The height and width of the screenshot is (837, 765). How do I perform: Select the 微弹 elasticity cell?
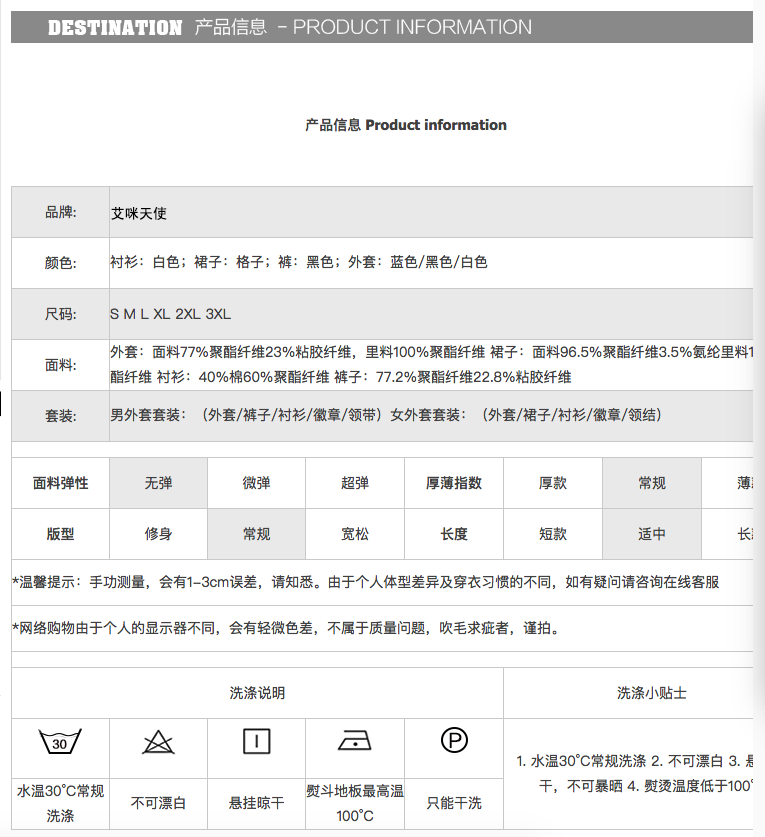pyautogui.click(x=256, y=483)
